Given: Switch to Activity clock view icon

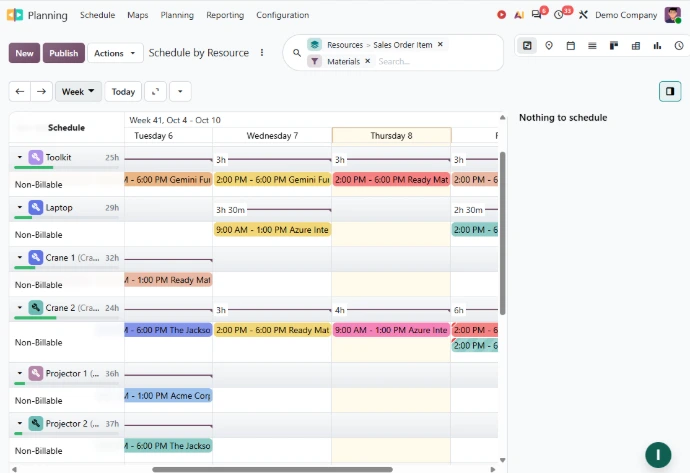Looking at the screenshot, I should tap(679, 45).
